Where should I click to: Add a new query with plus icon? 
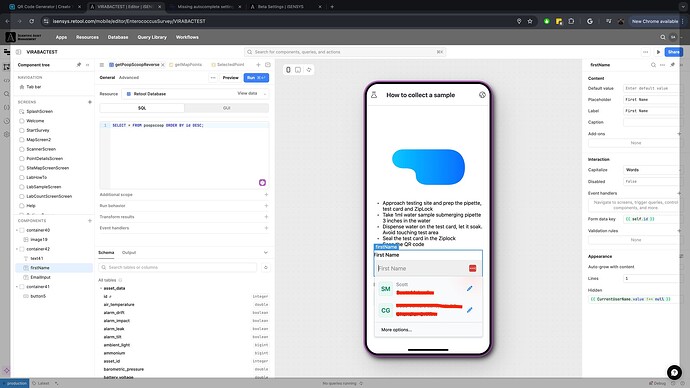(x=258, y=65)
